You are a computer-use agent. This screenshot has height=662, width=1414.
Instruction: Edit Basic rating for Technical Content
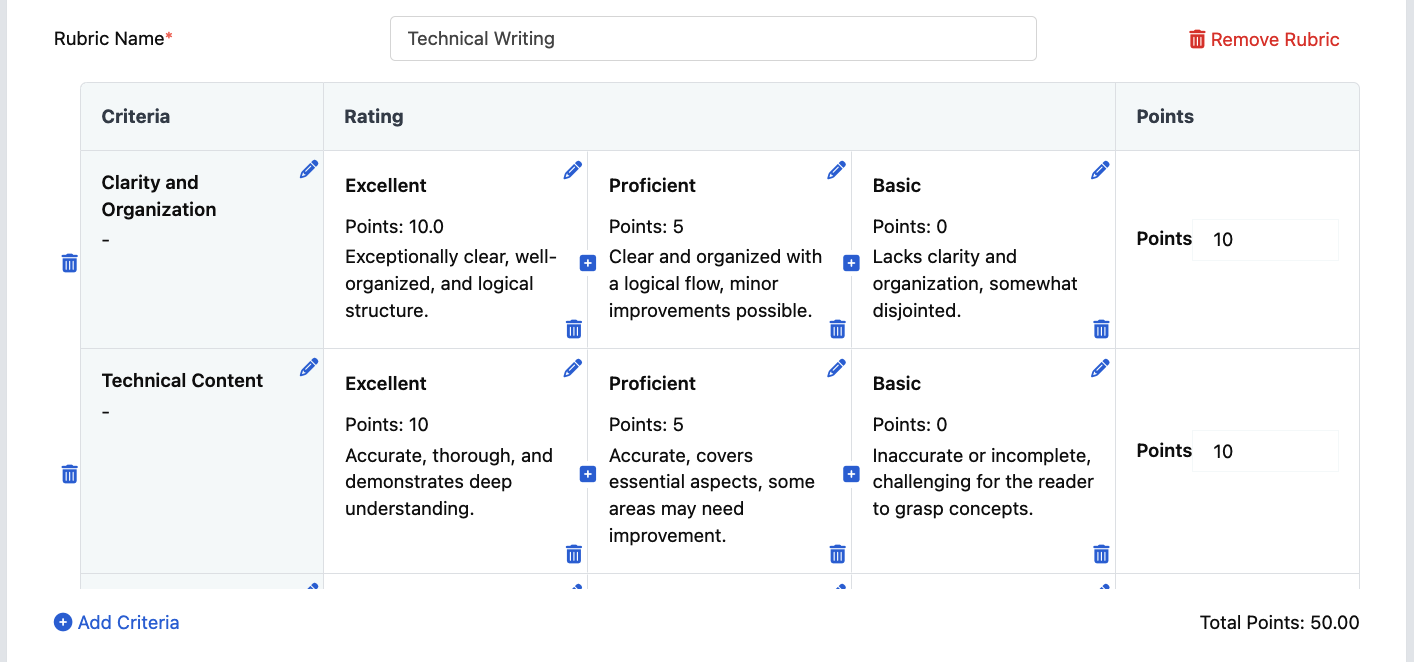pos(1101,368)
